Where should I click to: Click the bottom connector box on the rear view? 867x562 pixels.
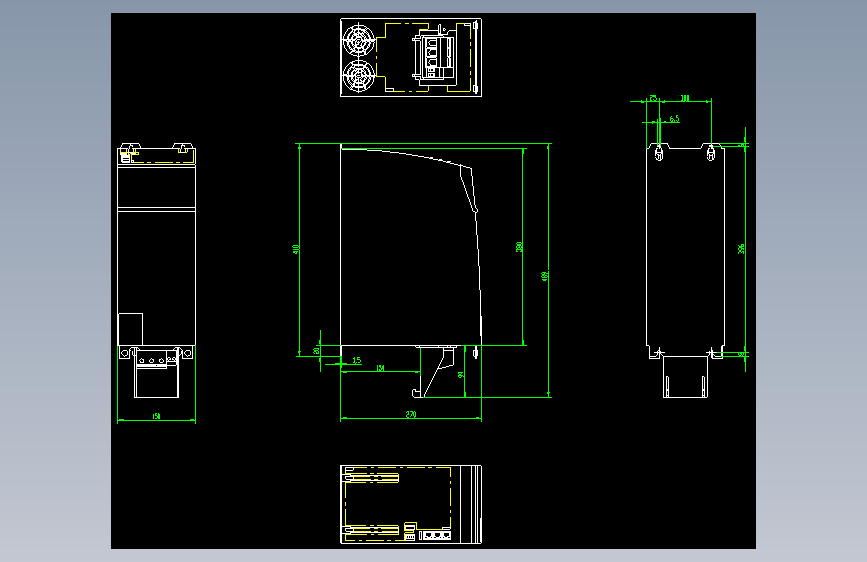686,377
